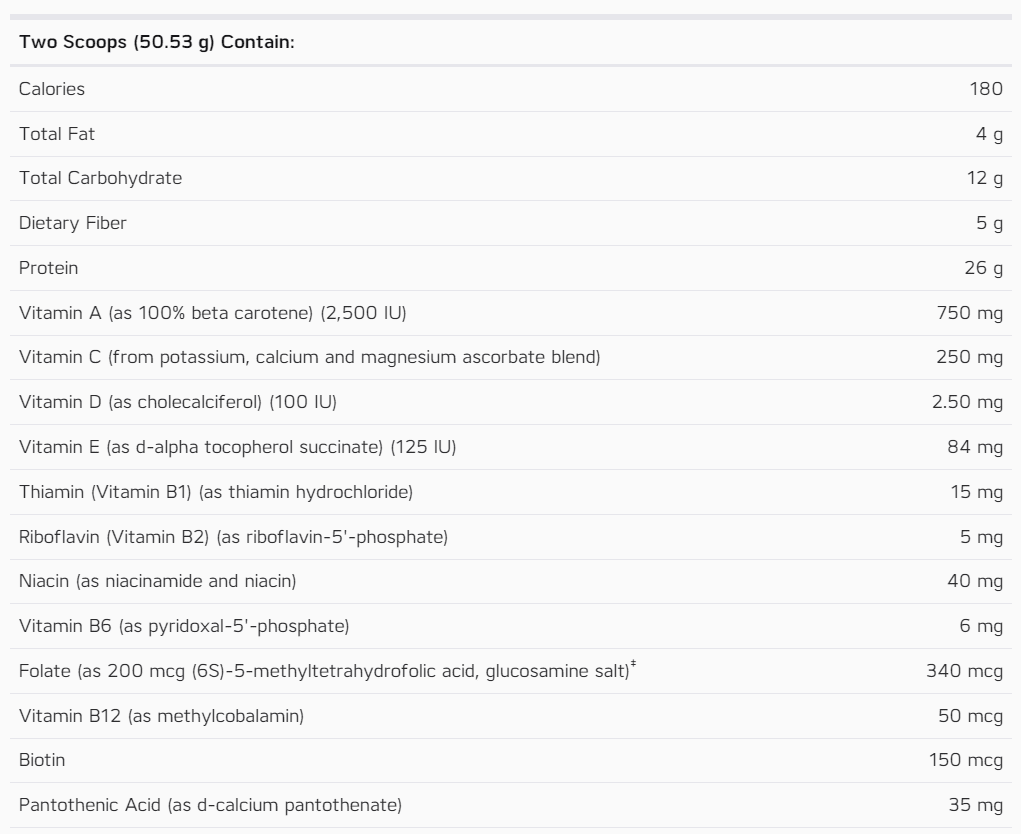Select the Vitamin B12 methylcobalamin row
The width and height of the screenshot is (1021, 834).
pyautogui.click(x=510, y=716)
